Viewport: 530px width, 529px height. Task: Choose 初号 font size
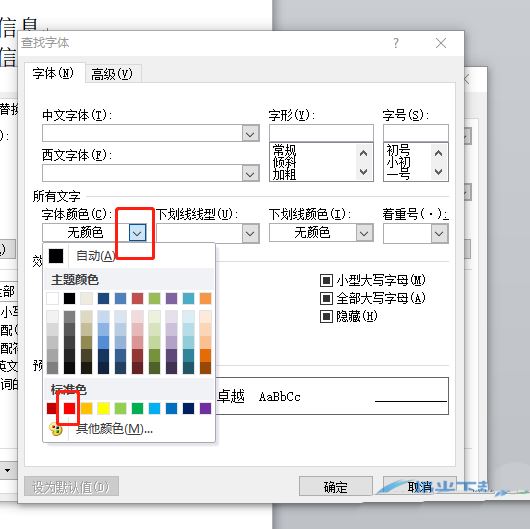pos(398,150)
